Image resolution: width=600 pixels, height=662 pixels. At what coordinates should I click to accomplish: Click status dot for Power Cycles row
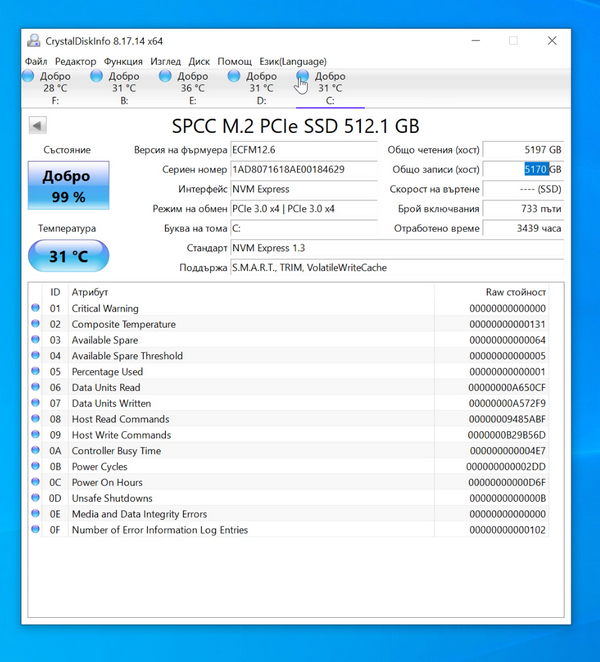tap(35, 466)
